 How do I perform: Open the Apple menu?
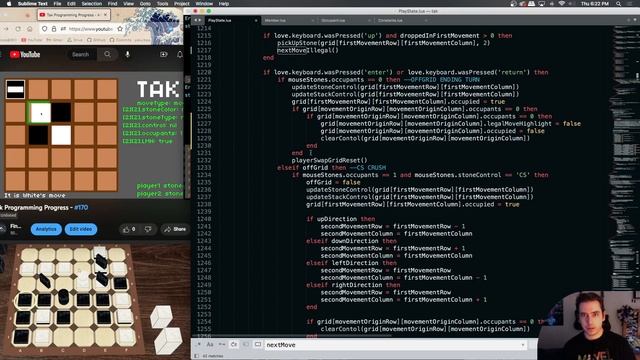[9, 4]
